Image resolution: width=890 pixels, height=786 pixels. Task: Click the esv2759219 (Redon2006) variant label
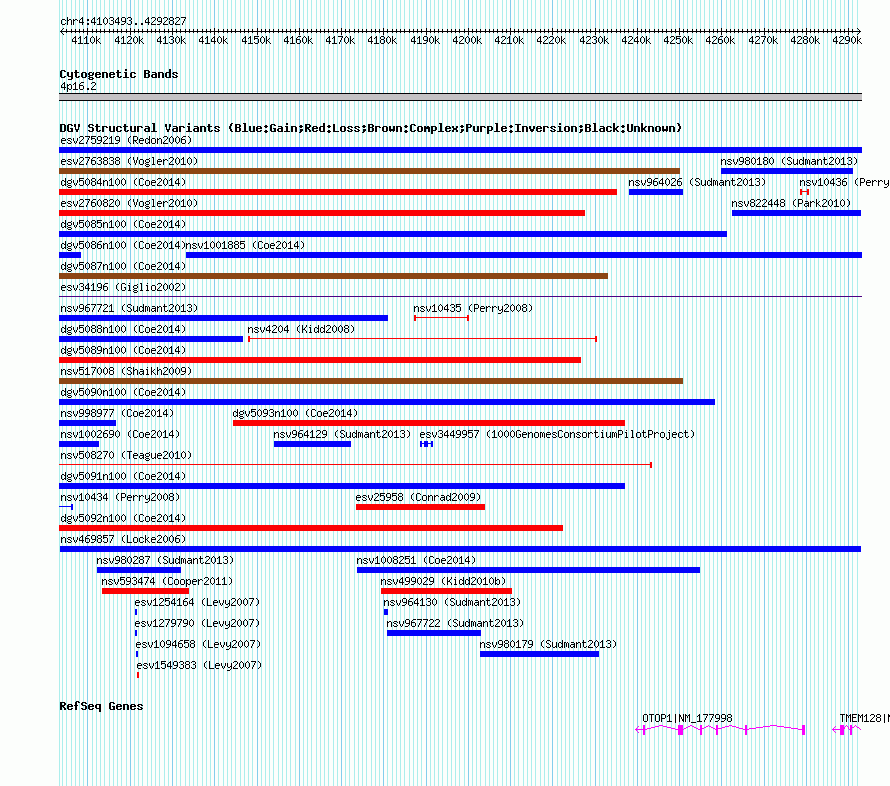click(x=126, y=140)
